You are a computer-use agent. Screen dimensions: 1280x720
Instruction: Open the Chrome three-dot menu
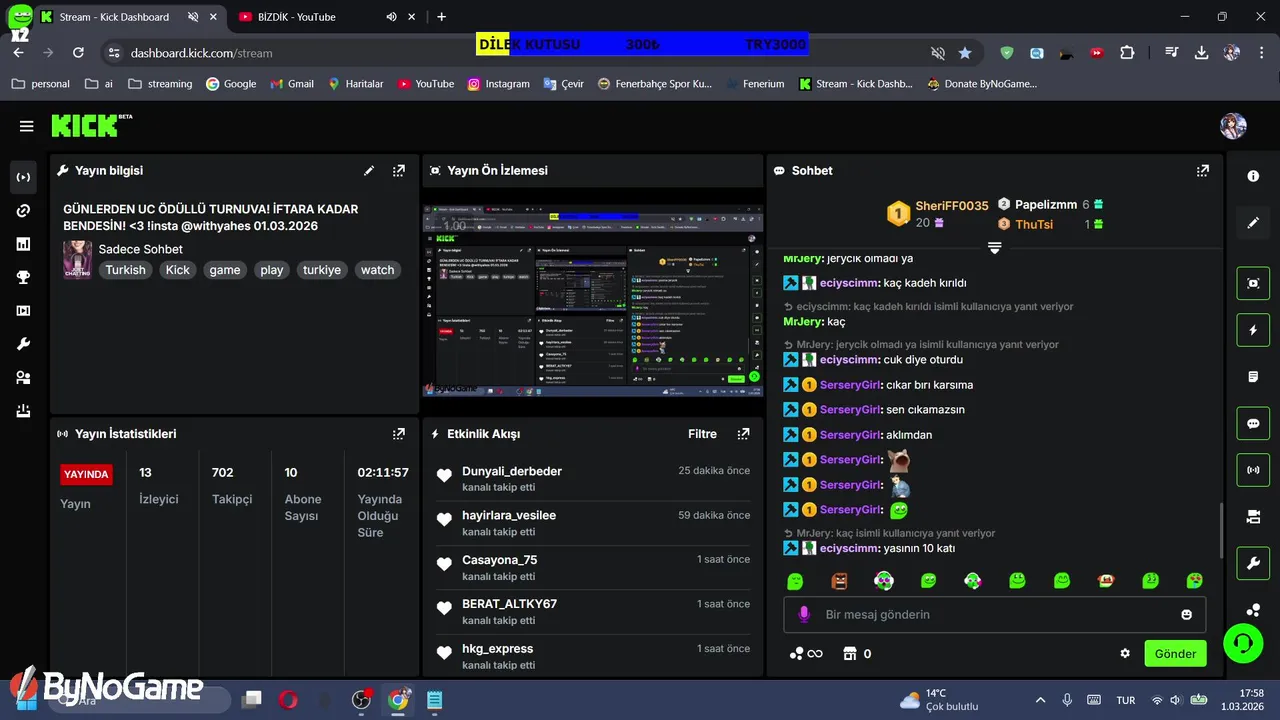(x=1260, y=53)
